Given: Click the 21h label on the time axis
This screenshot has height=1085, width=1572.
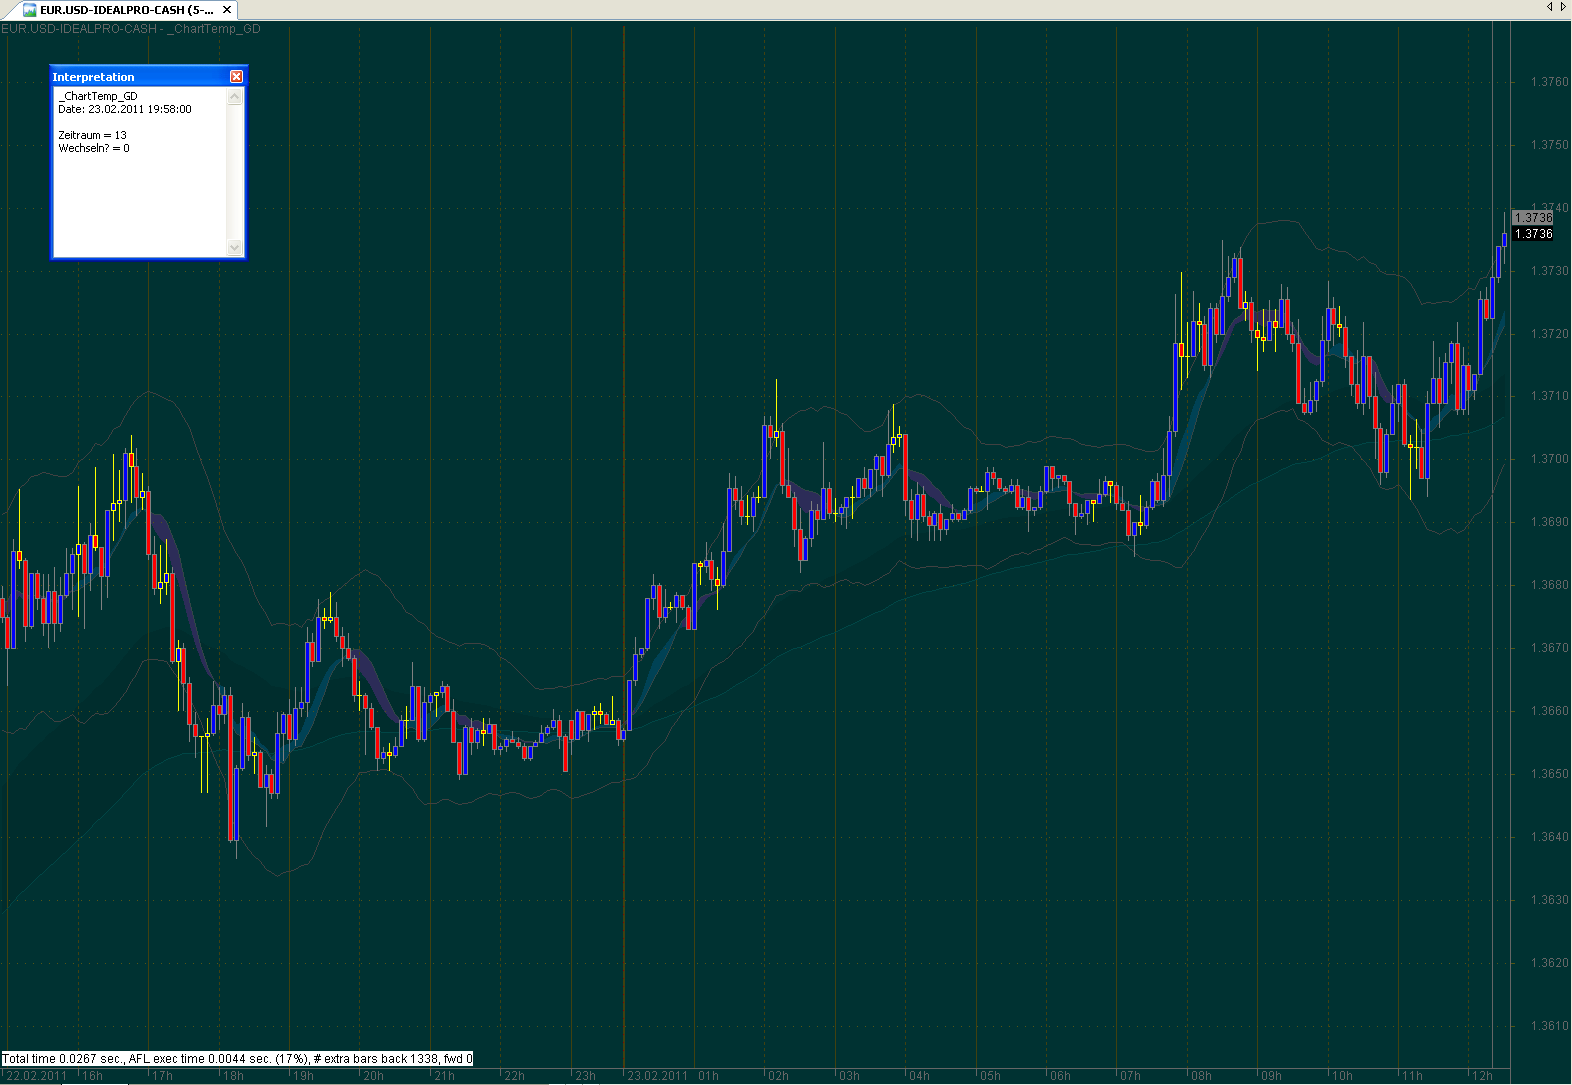Looking at the screenshot, I should (x=445, y=1076).
